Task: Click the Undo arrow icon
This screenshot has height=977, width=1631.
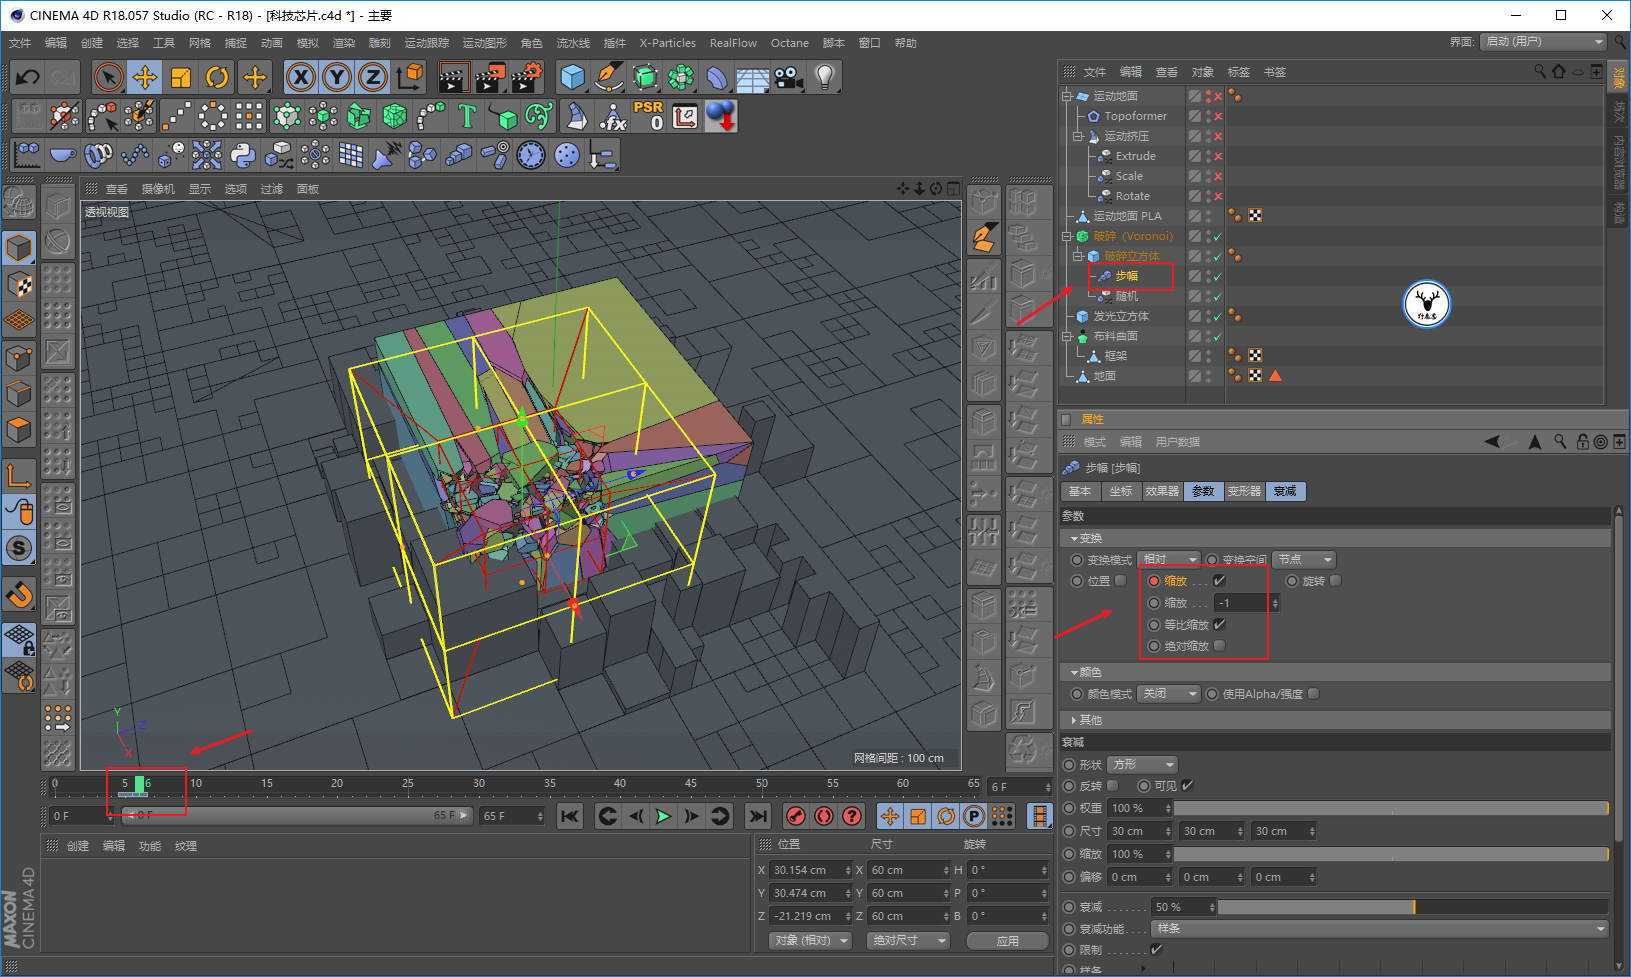Action: (28, 77)
